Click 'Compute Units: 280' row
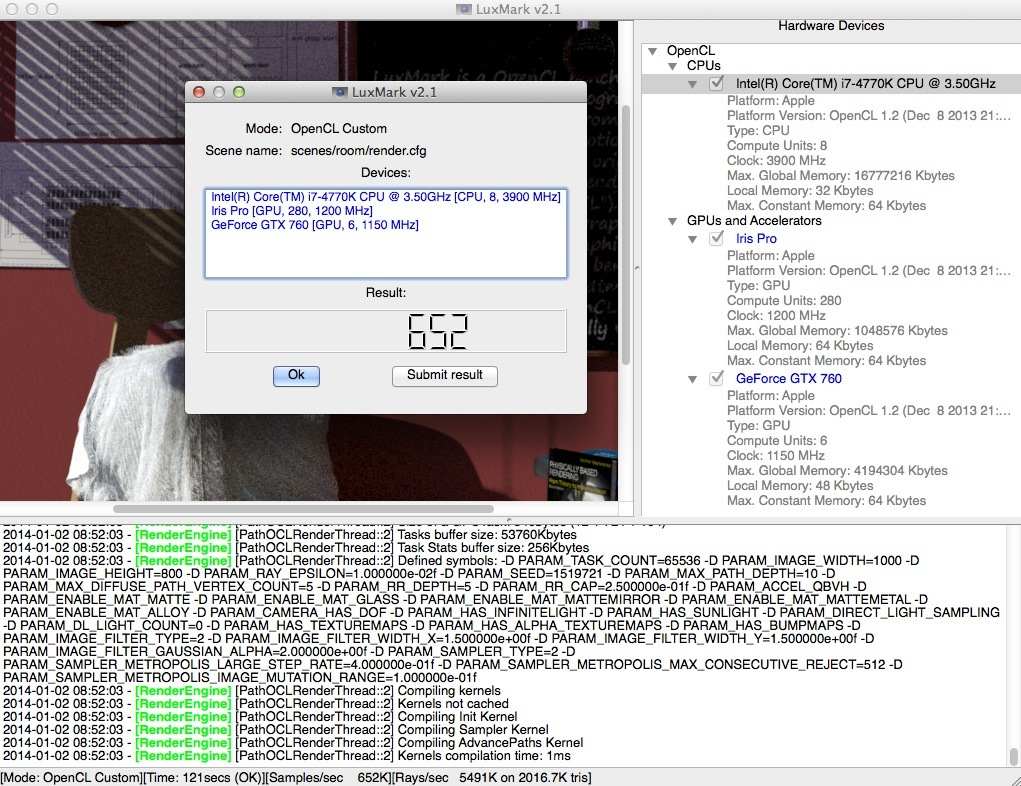The image size is (1021, 786). coord(784,301)
